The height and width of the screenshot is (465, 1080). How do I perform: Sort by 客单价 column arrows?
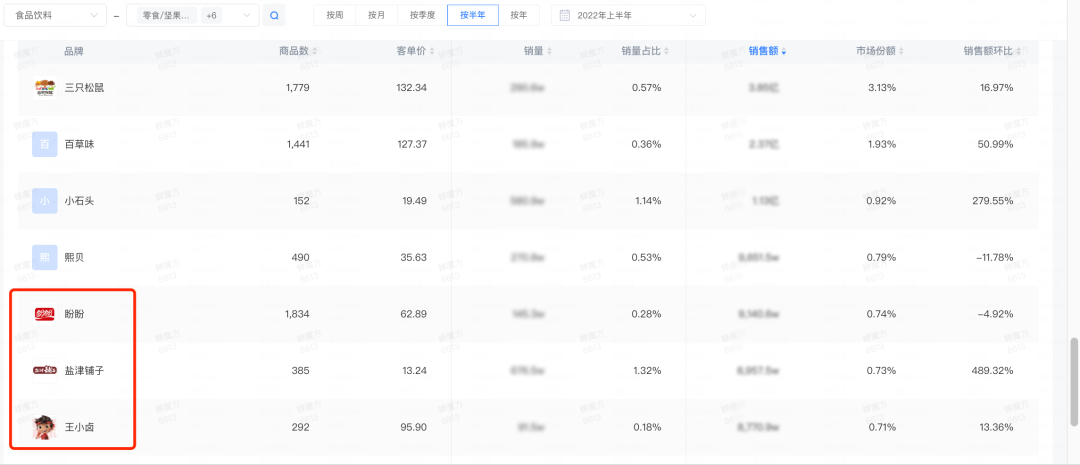click(431, 51)
